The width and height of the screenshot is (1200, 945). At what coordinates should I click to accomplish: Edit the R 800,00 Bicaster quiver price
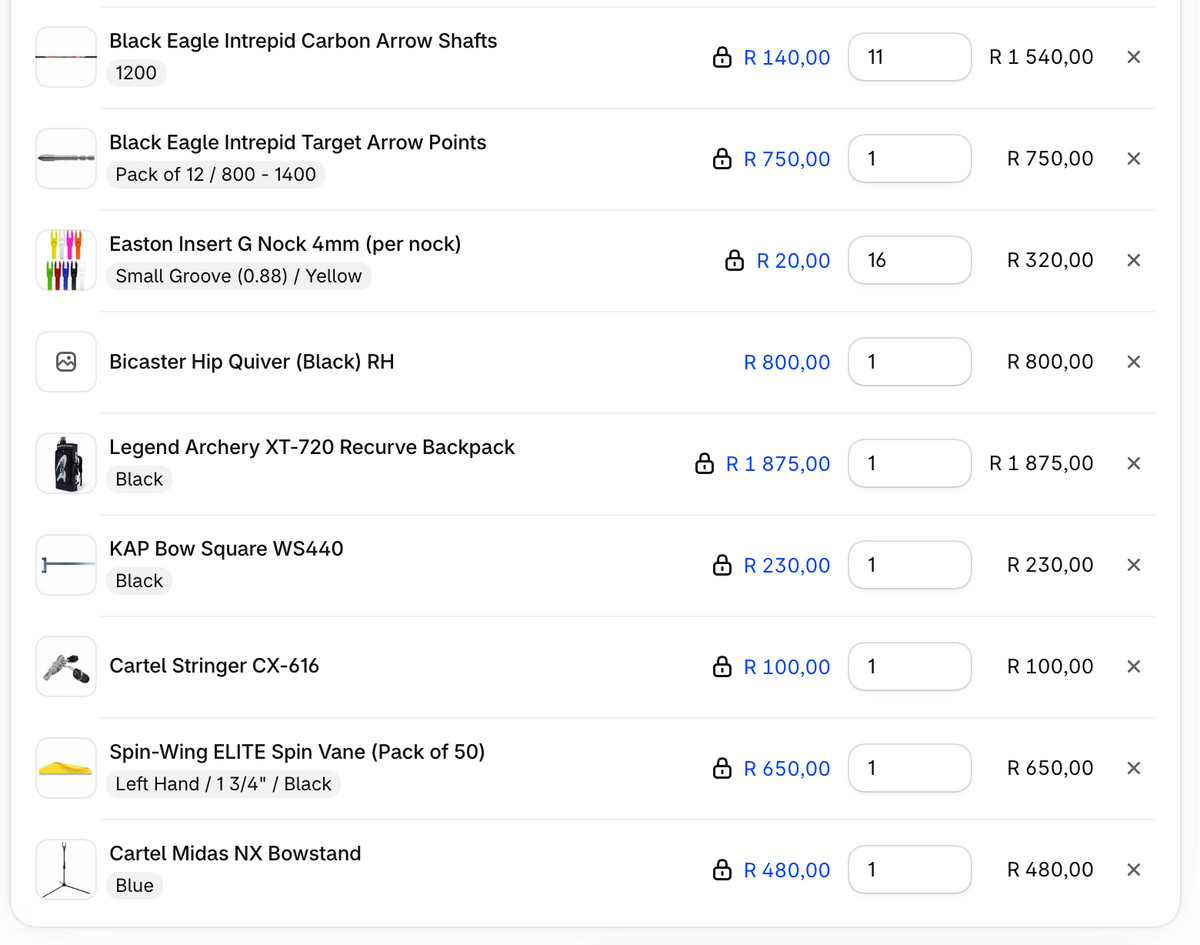coord(787,362)
